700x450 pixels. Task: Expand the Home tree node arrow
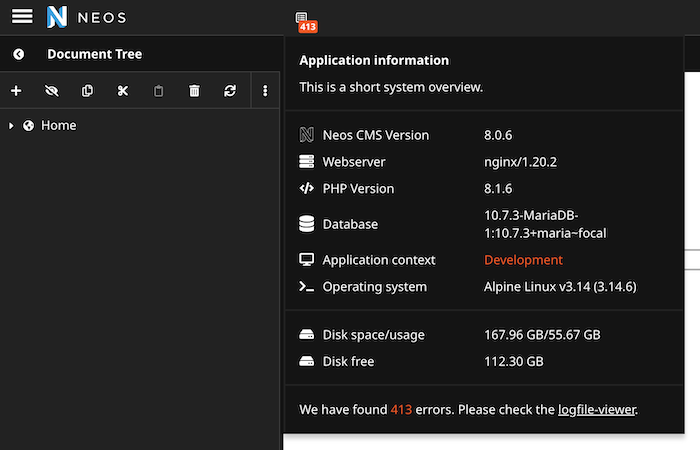[x=11, y=126]
